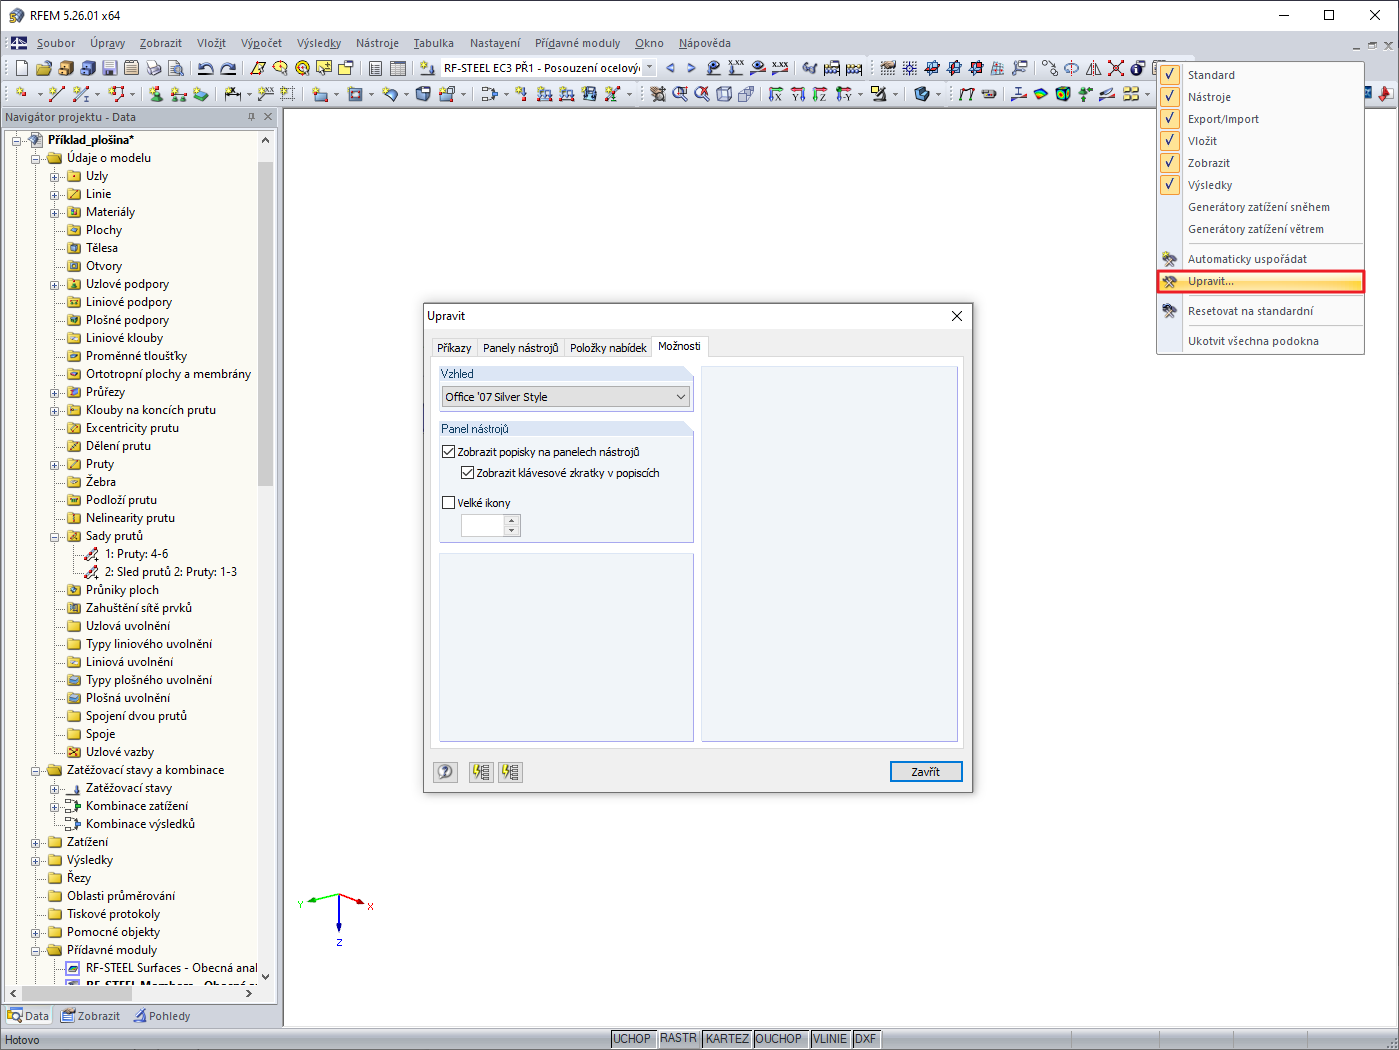Click the Y-axis view icon
1399x1050 pixels.
798,94
